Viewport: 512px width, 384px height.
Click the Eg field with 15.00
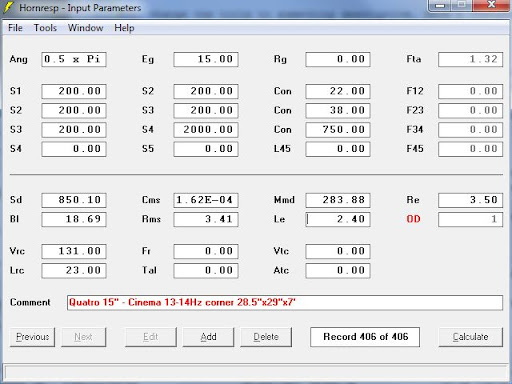coord(206,59)
